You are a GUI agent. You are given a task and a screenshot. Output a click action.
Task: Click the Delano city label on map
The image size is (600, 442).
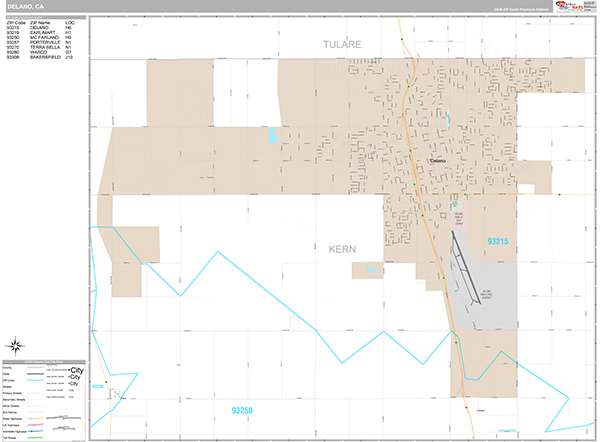(438, 161)
